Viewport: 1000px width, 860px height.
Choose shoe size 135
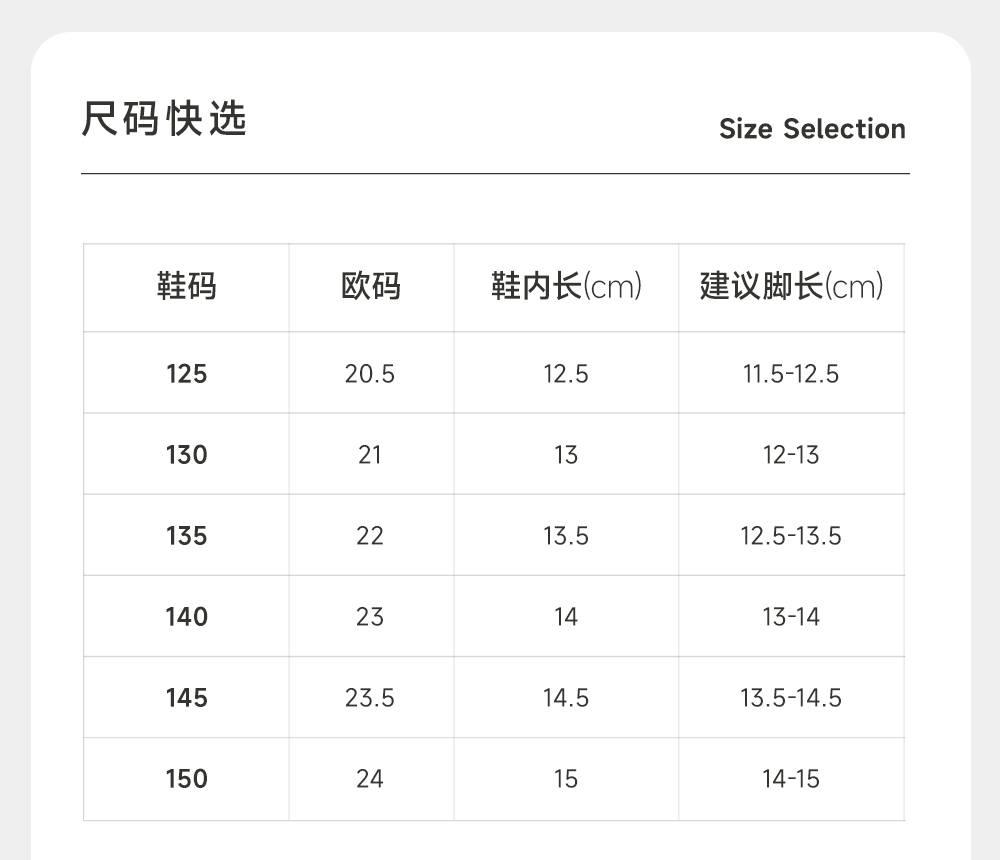click(187, 536)
